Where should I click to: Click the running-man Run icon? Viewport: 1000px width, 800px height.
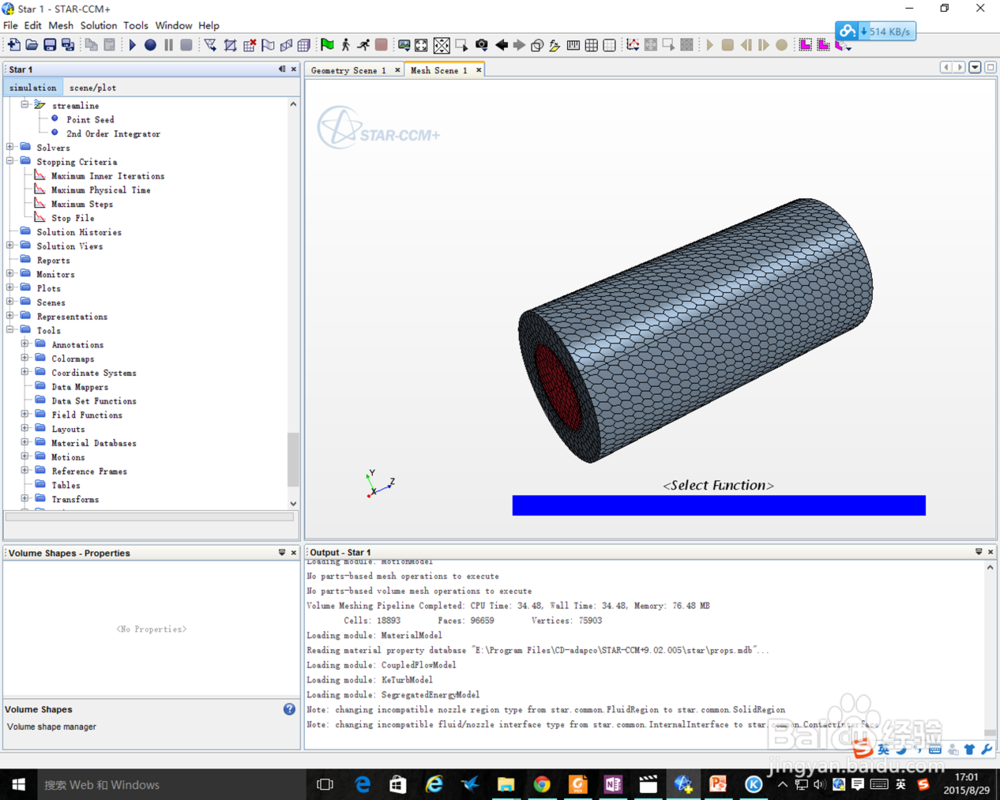tap(364, 45)
